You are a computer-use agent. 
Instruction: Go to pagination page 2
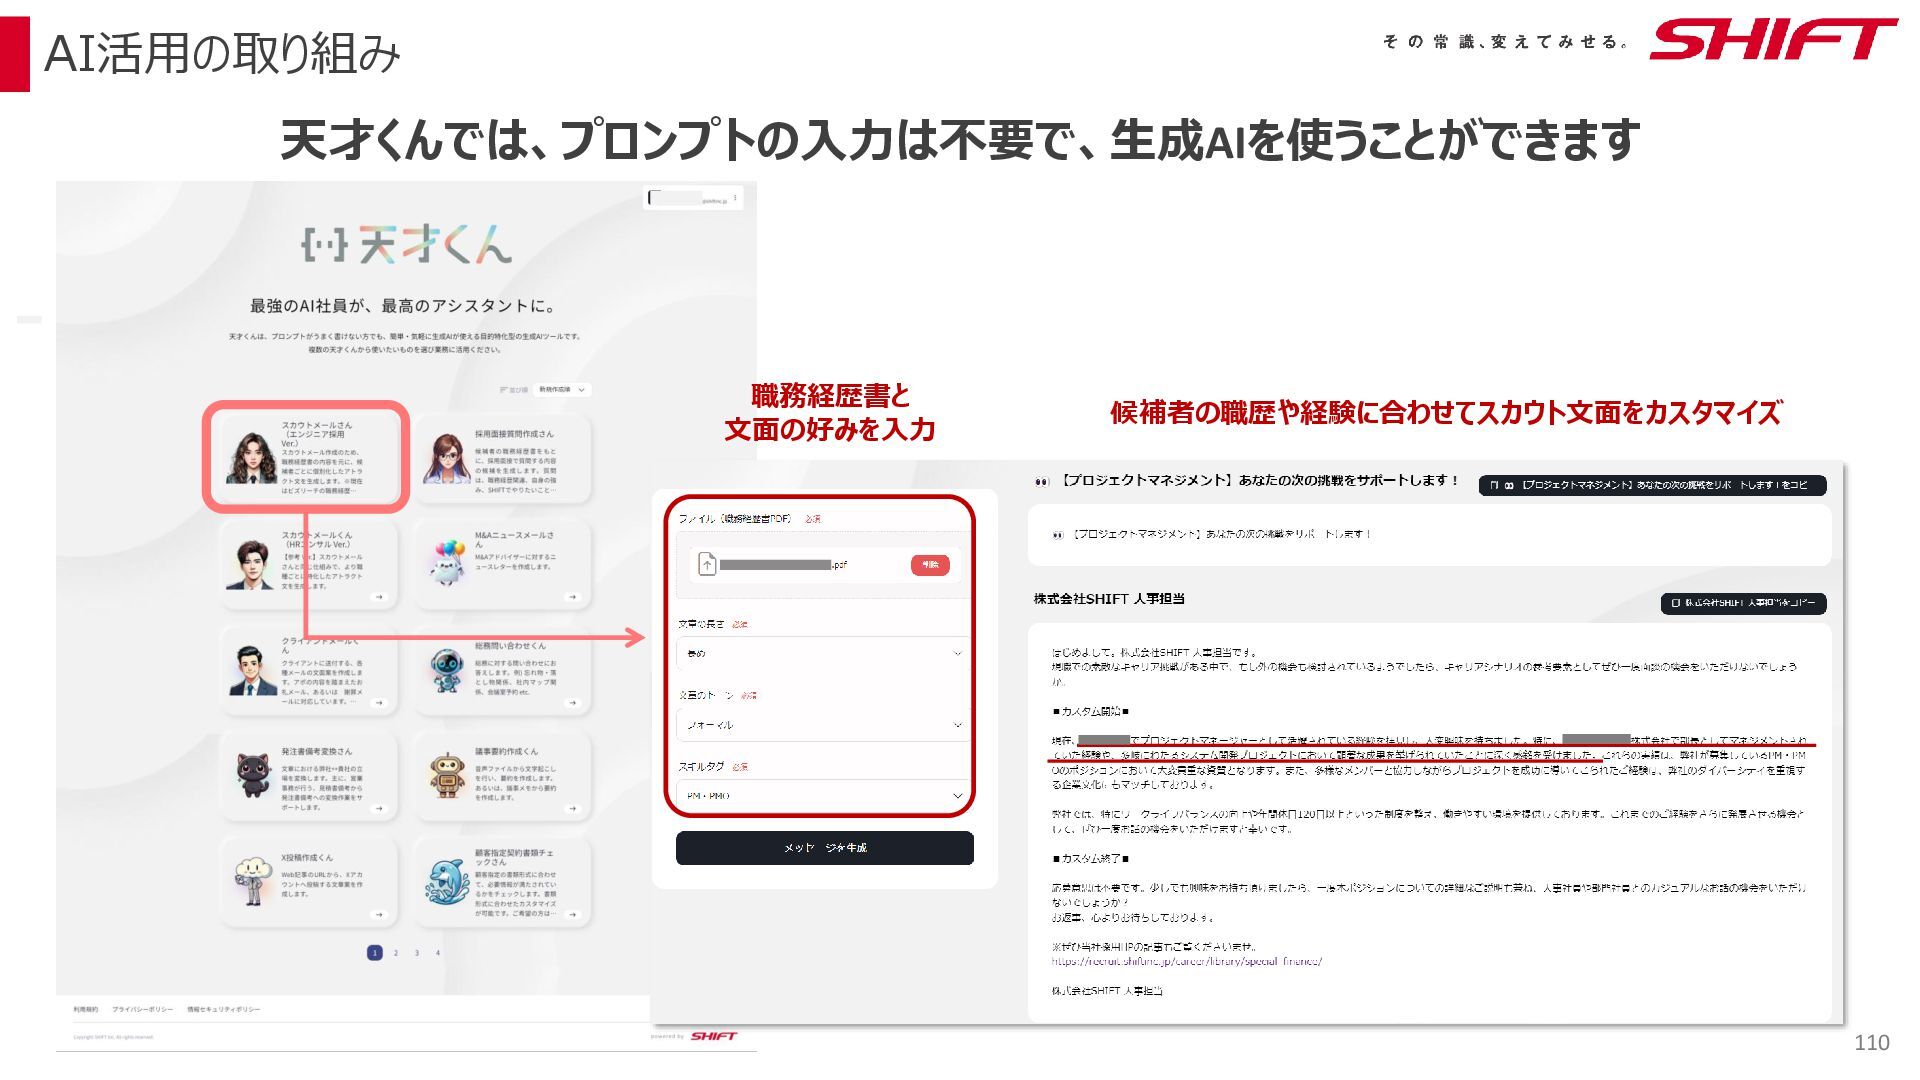tap(396, 953)
